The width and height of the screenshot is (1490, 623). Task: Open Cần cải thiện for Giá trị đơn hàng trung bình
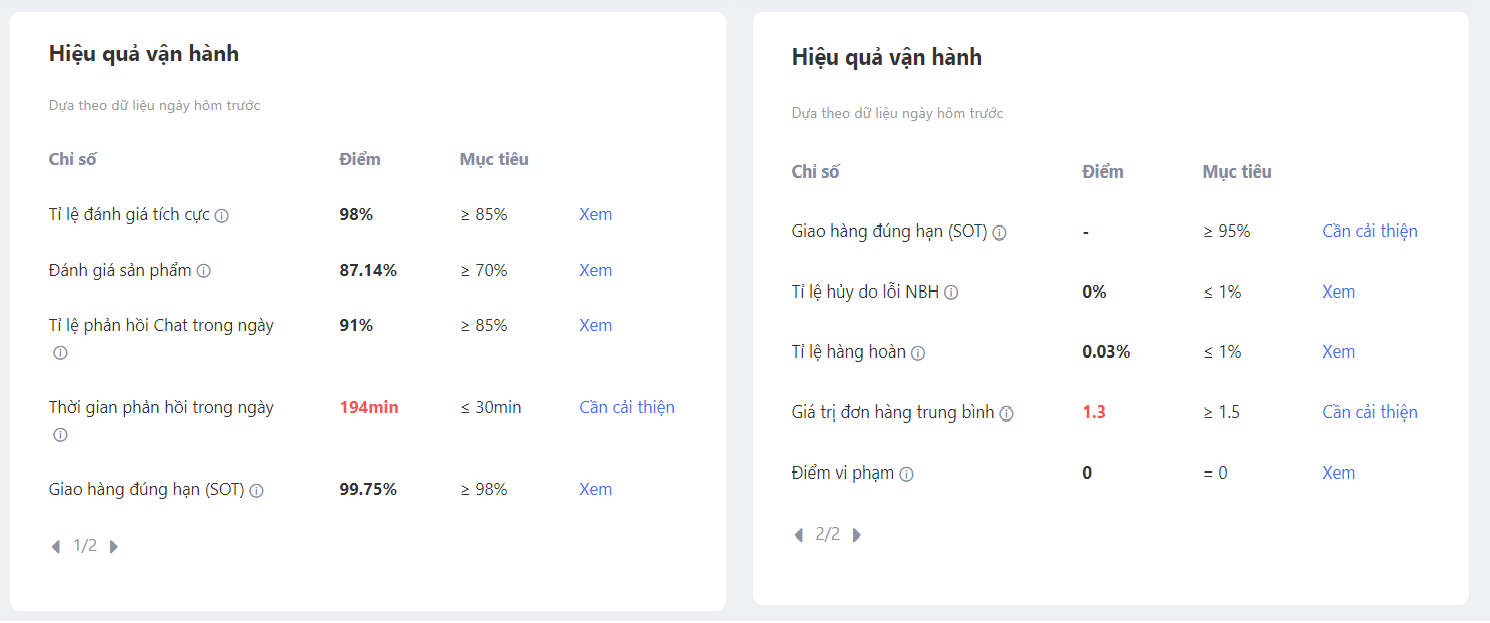[x=1369, y=412]
